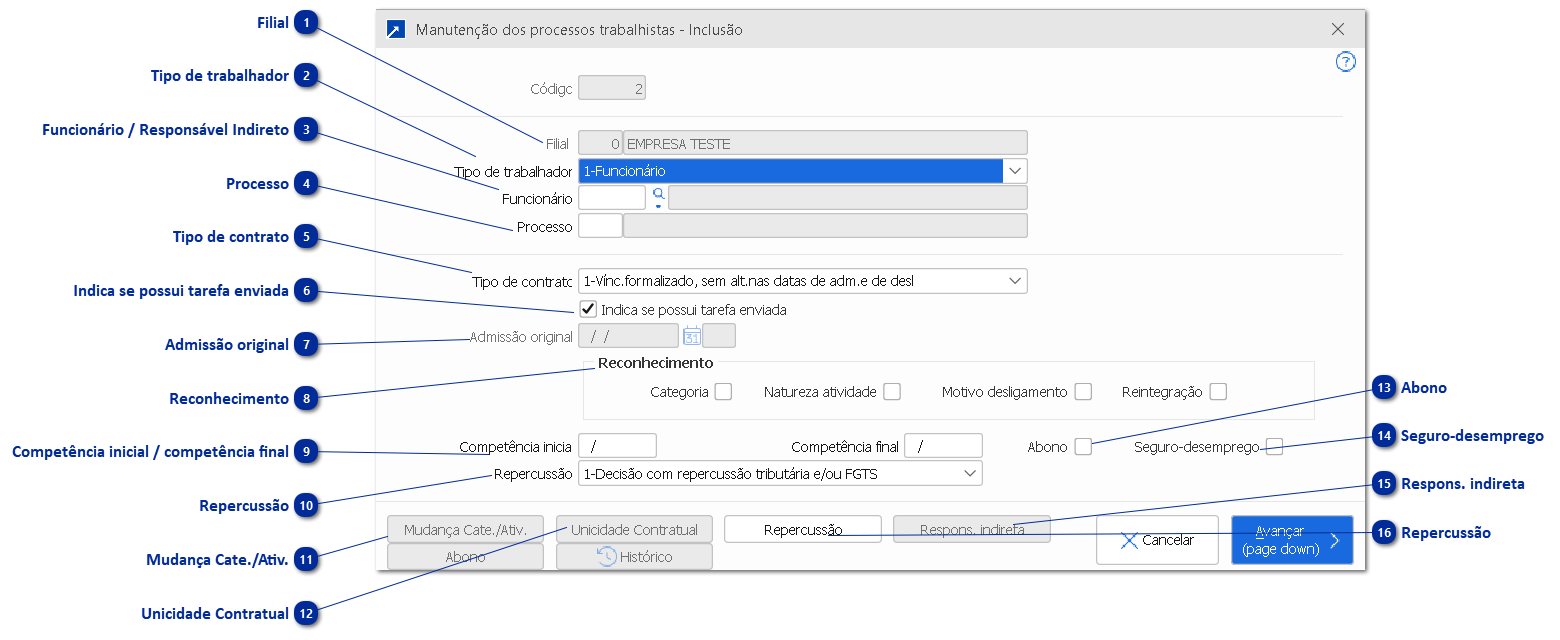Click callout marker number 13 for Abono

coord(1383,388)
